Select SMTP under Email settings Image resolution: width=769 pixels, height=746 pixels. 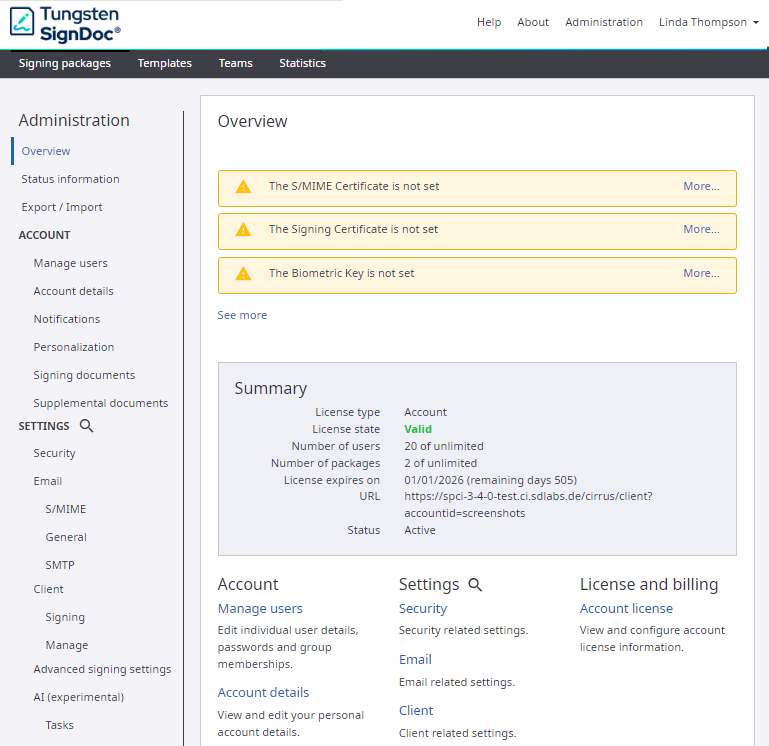click(x=60, y=565)
